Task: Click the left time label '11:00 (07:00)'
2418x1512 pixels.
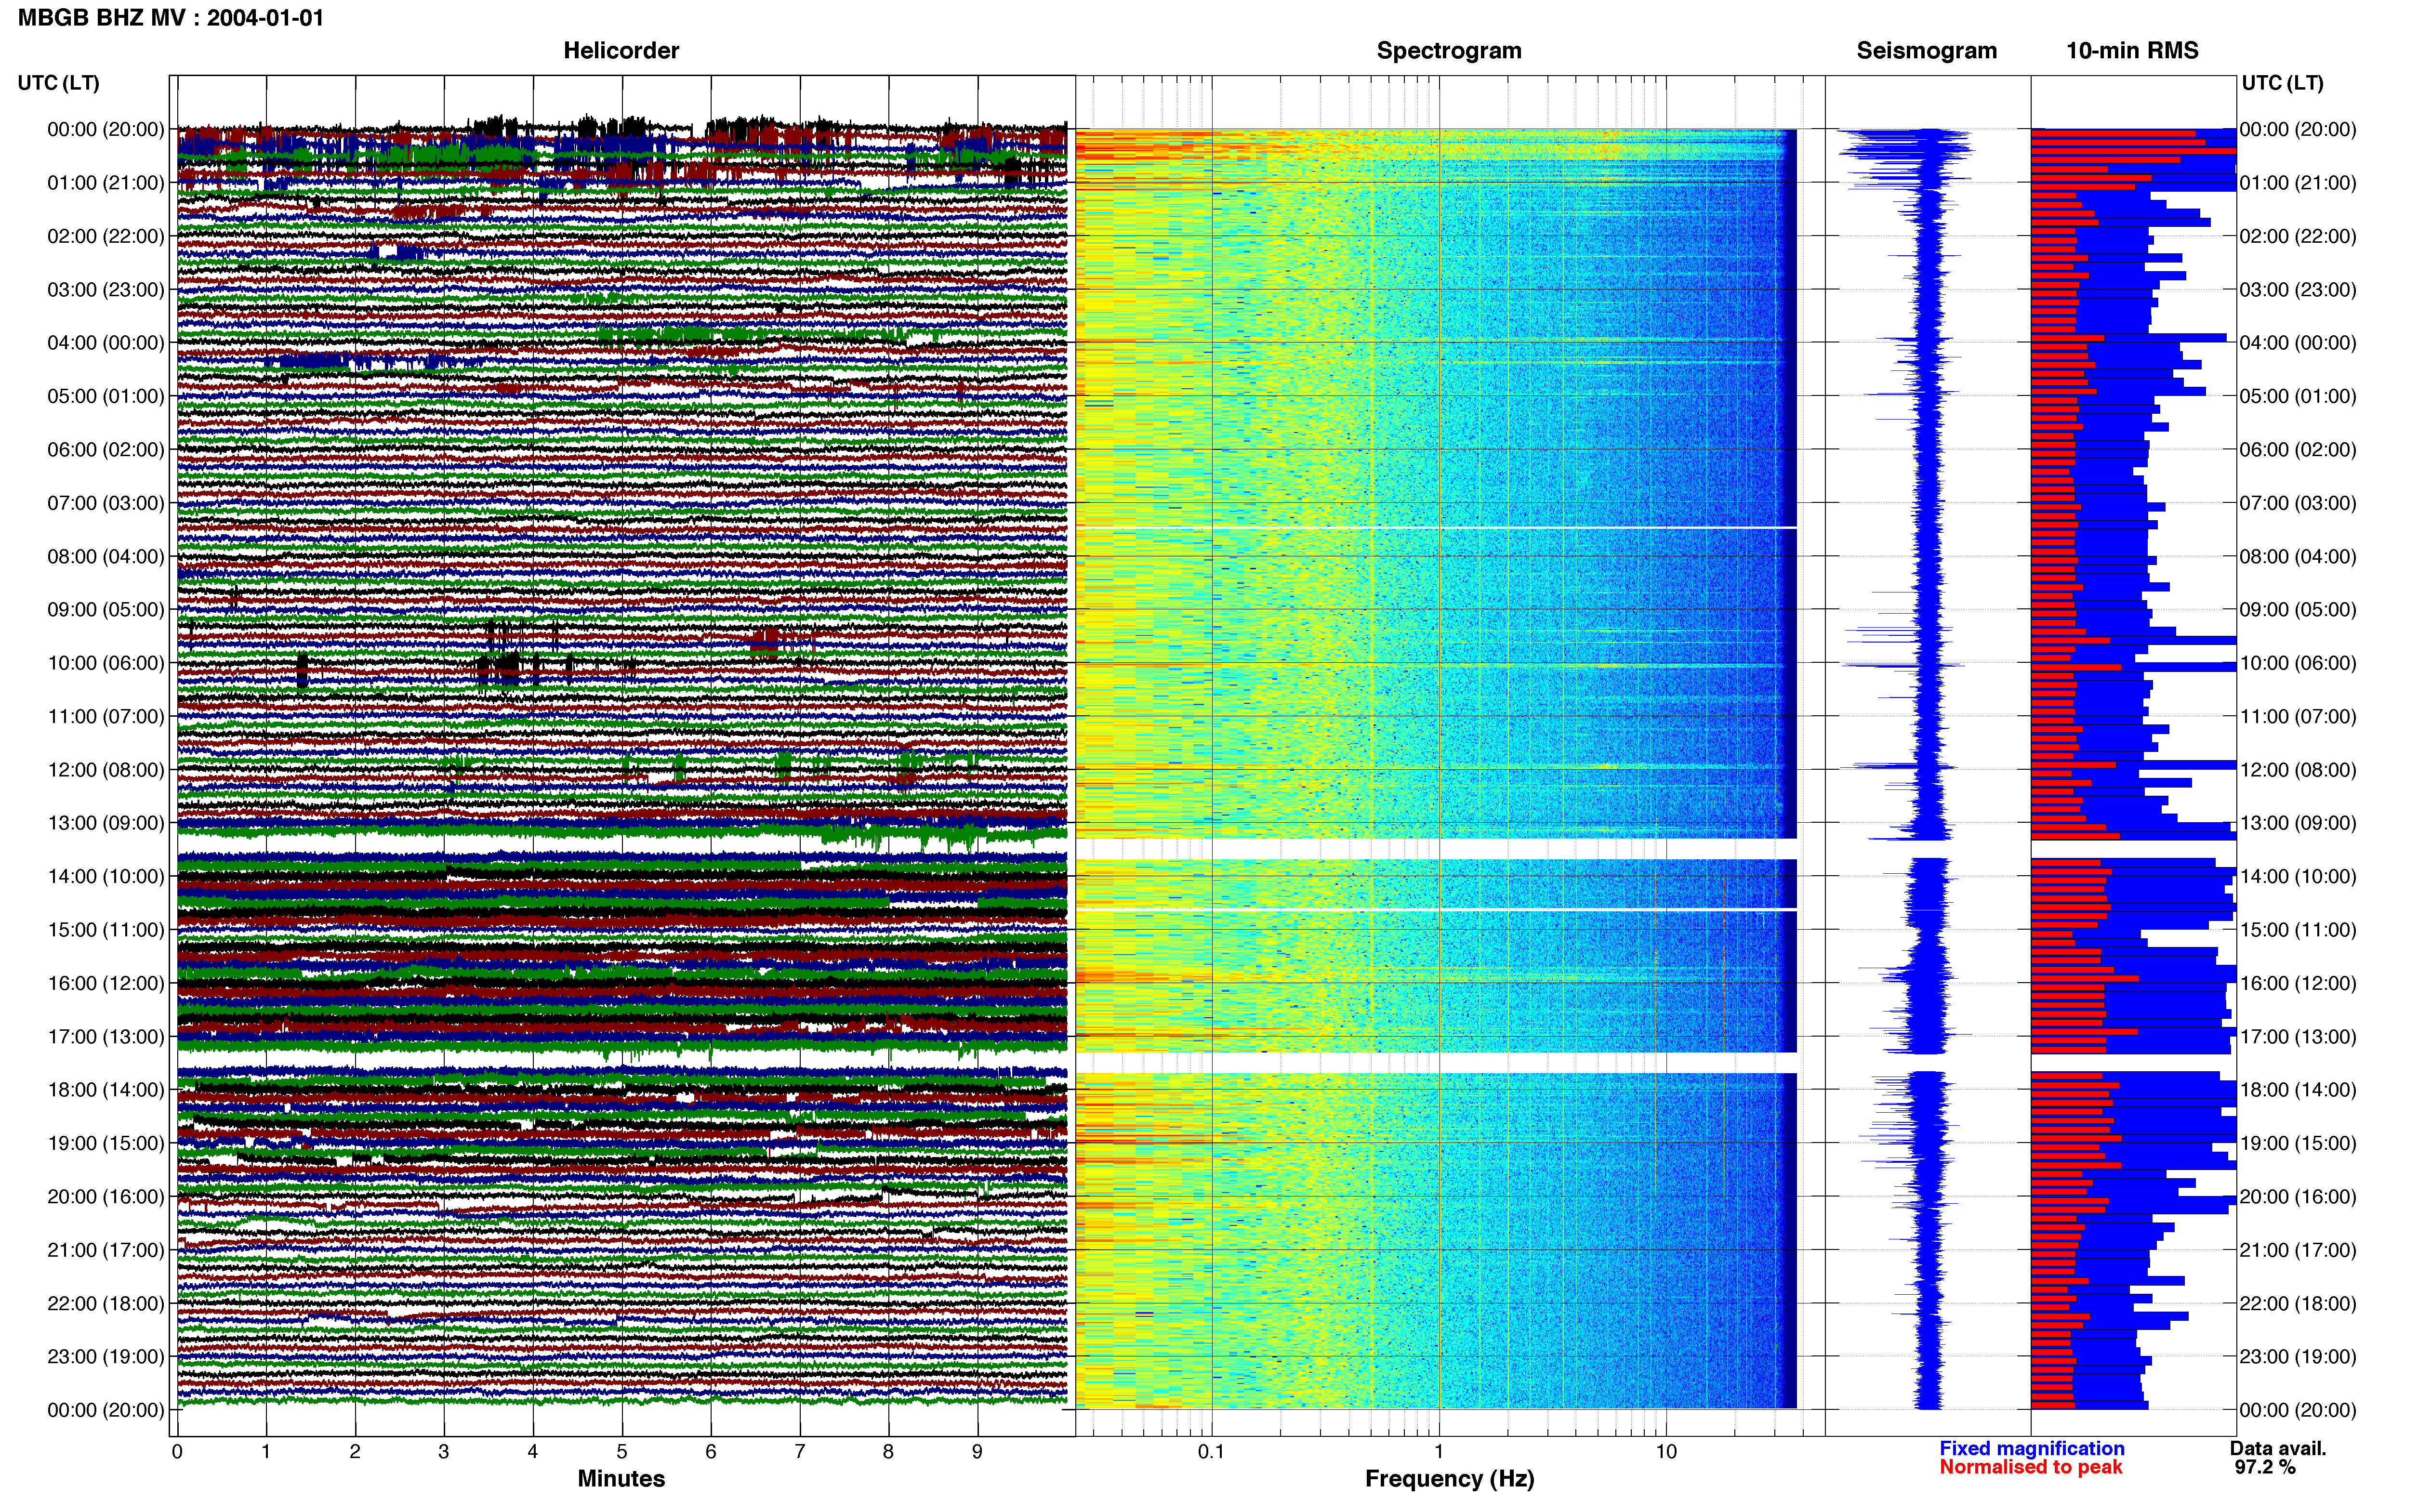Action: point(106,716)
